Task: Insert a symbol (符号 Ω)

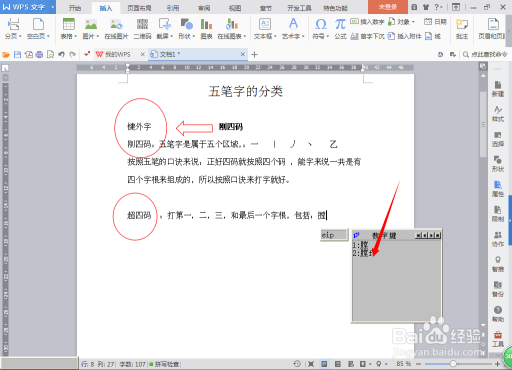Action: click(320, 29)
